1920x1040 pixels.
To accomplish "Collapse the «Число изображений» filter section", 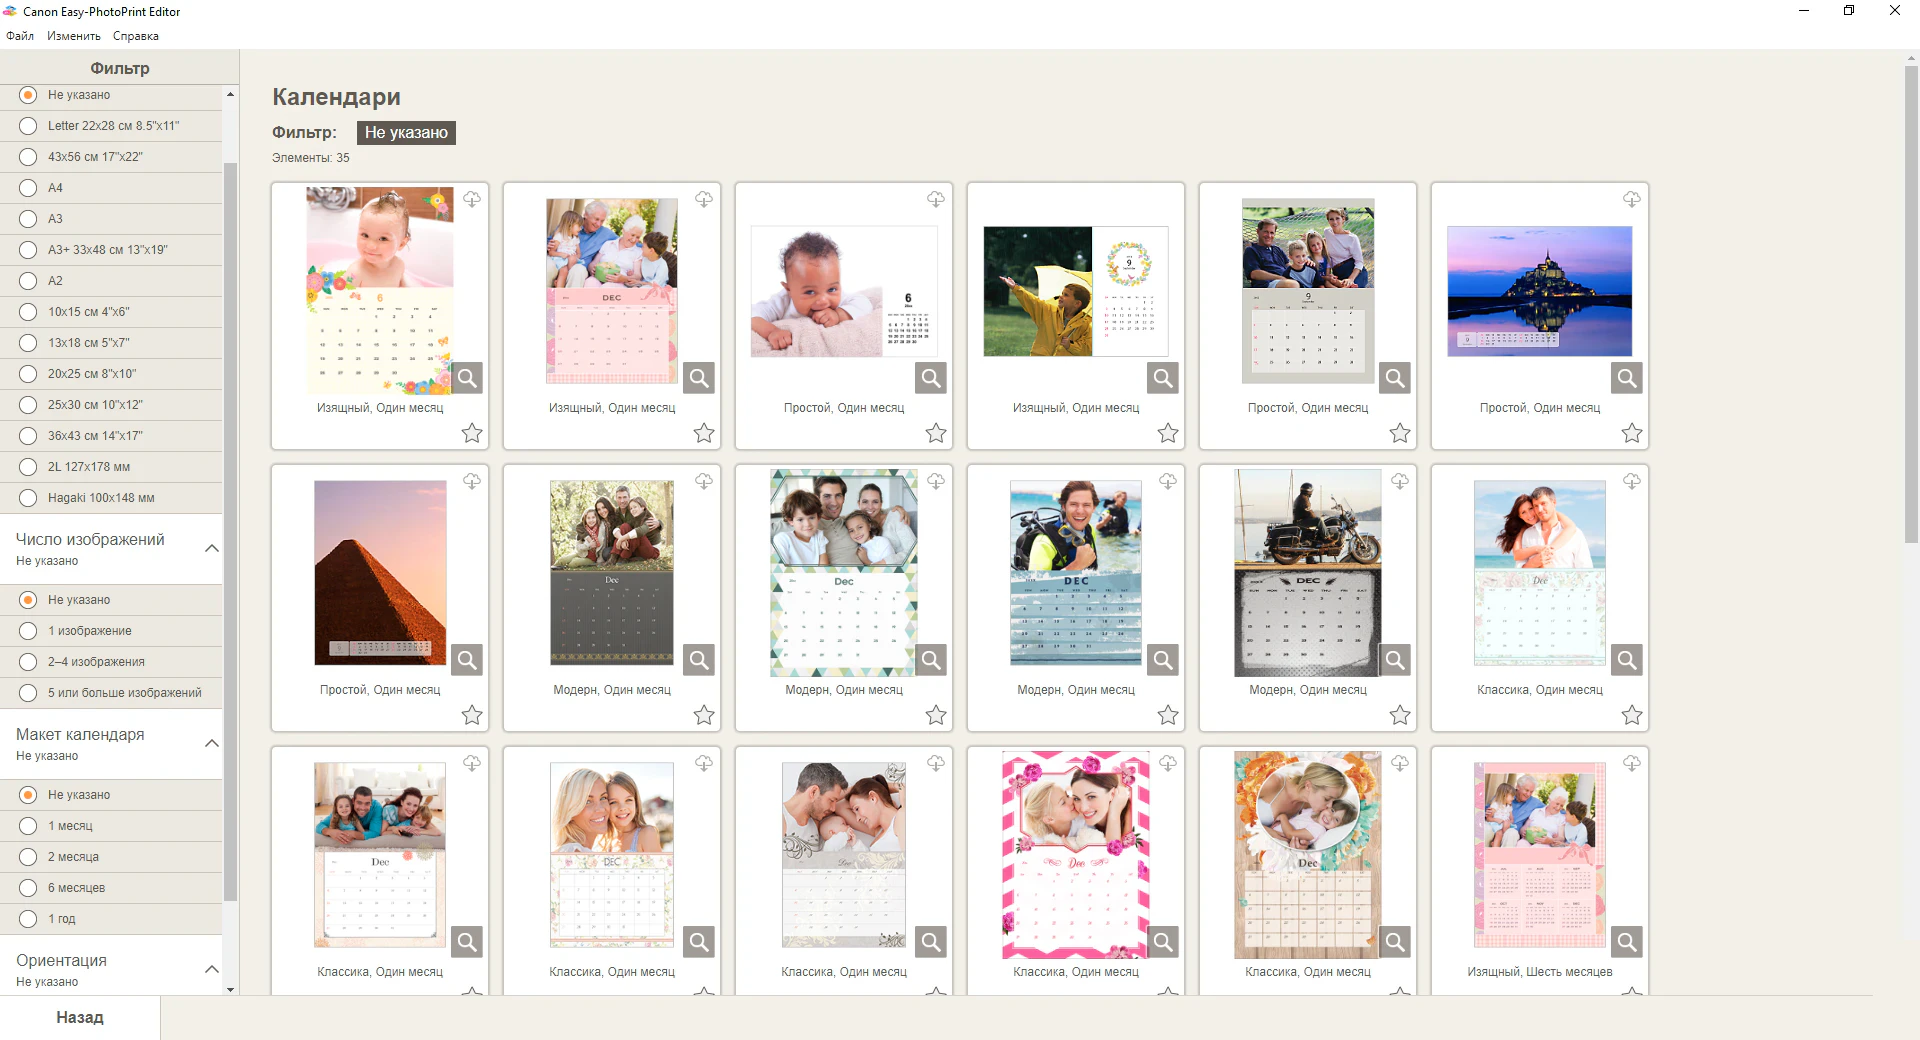I will tap(212, 549).
